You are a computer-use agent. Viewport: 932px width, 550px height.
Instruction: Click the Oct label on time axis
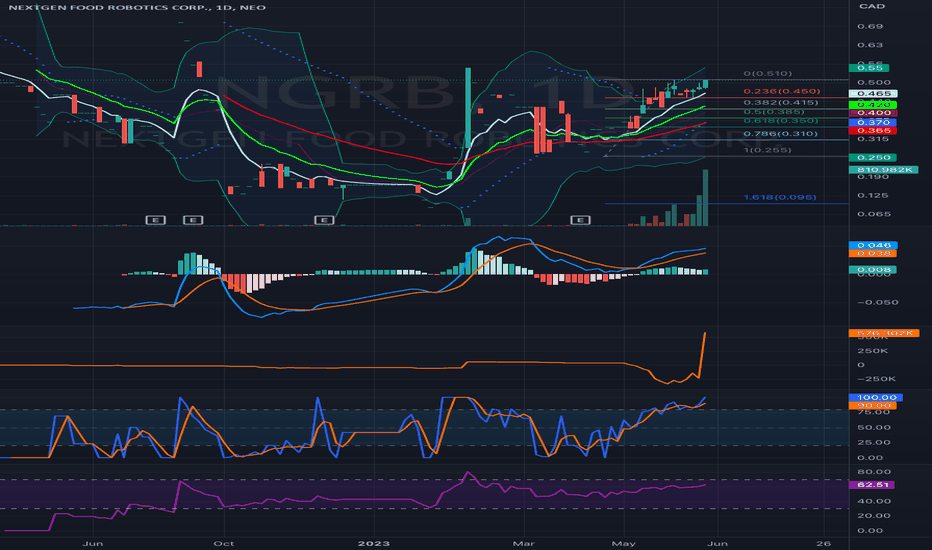[x=223, y=543]
